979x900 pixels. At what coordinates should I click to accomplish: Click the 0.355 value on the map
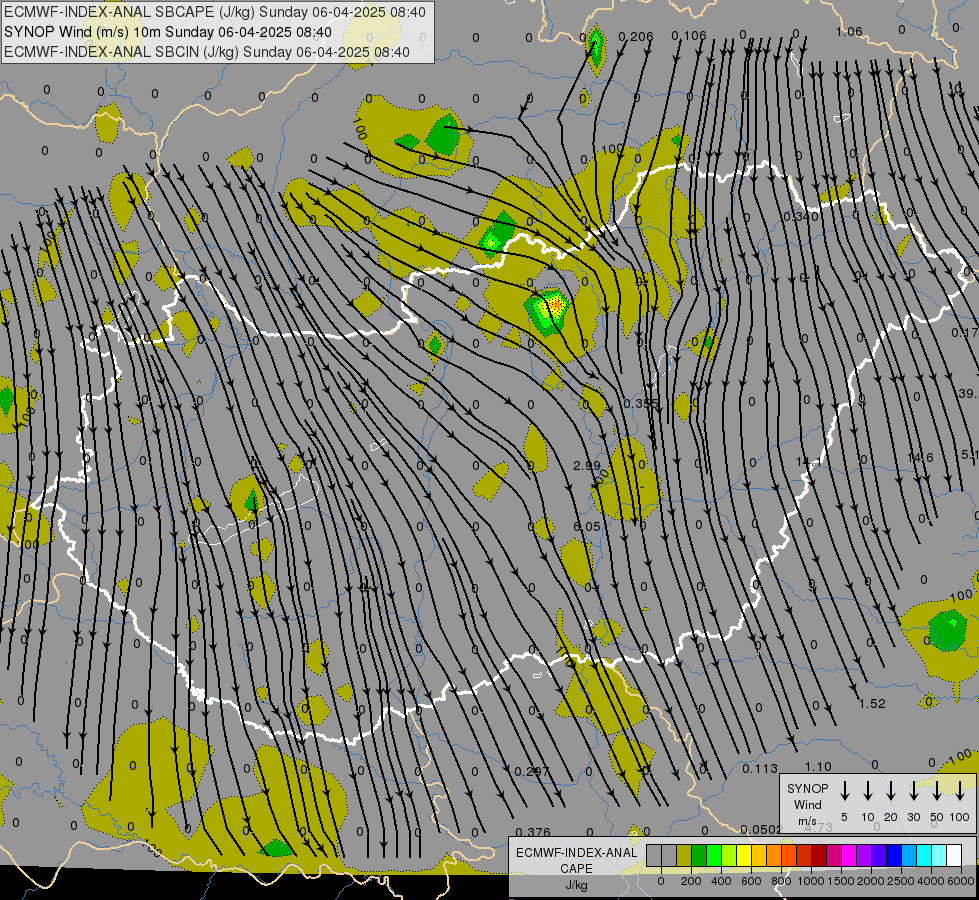[641, 403]
